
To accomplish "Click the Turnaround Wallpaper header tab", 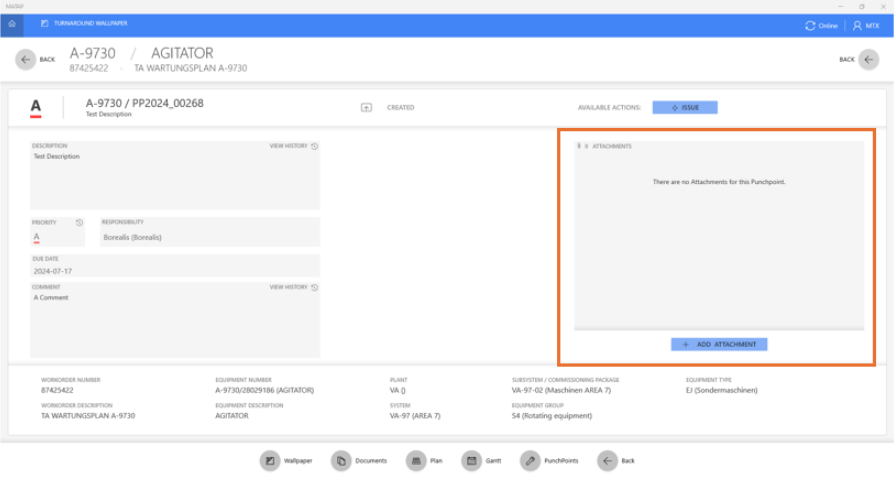I will 85,24.
